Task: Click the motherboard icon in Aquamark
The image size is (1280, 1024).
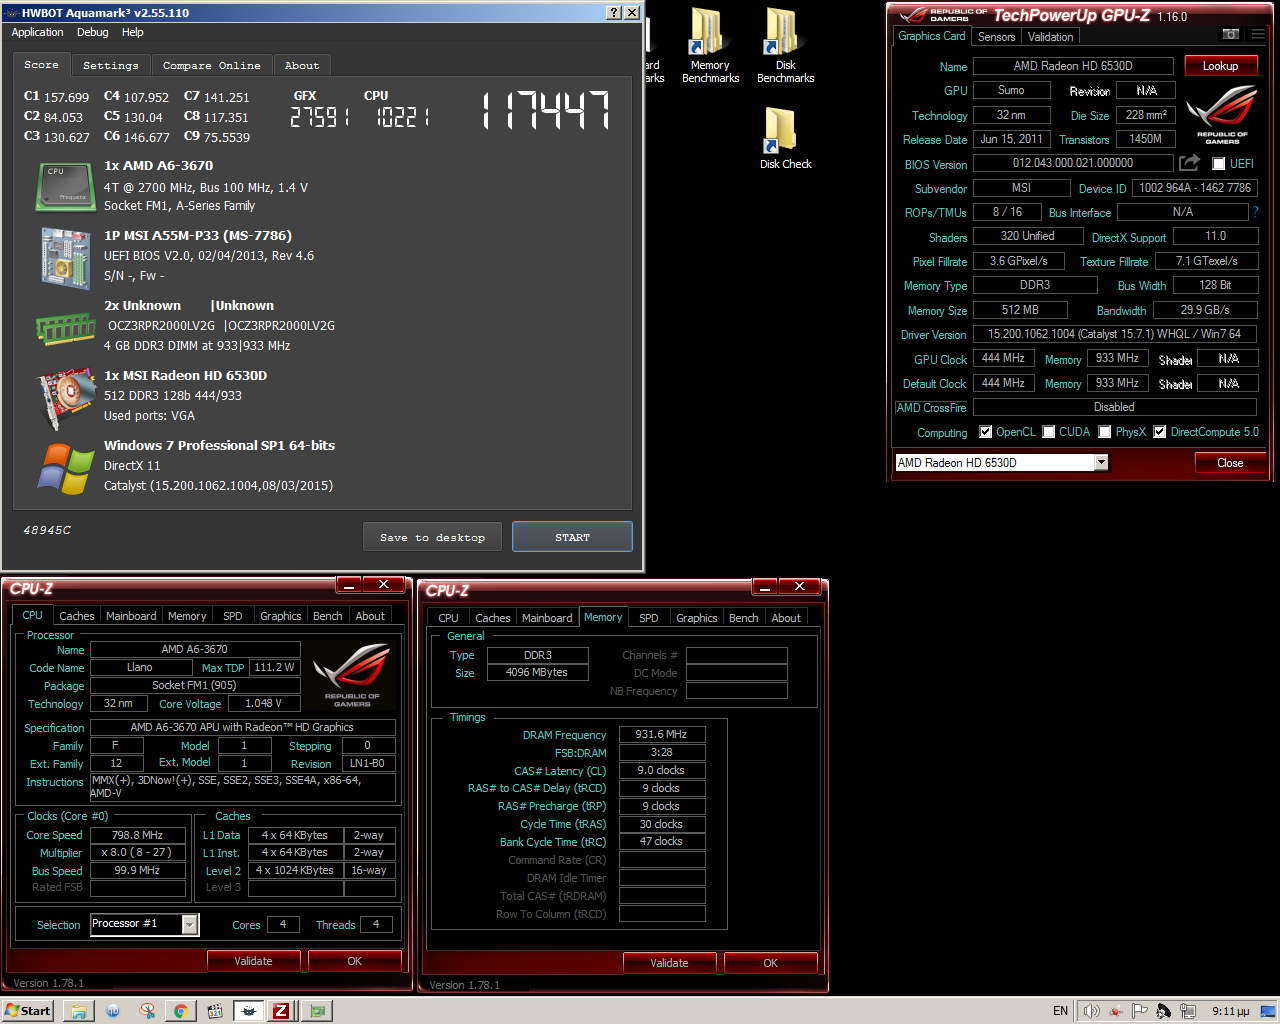Action: click(65, 257)
